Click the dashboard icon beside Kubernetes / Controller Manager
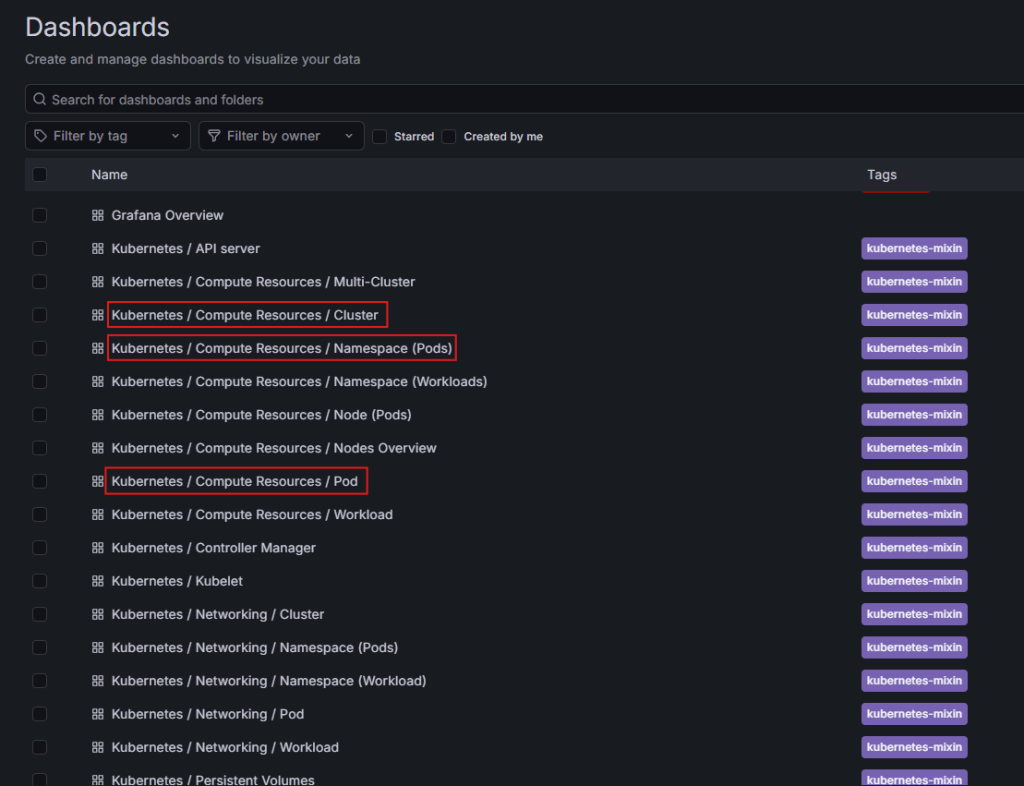Image resolution: width=1024 pixels, height=786 pixels. 98,548
